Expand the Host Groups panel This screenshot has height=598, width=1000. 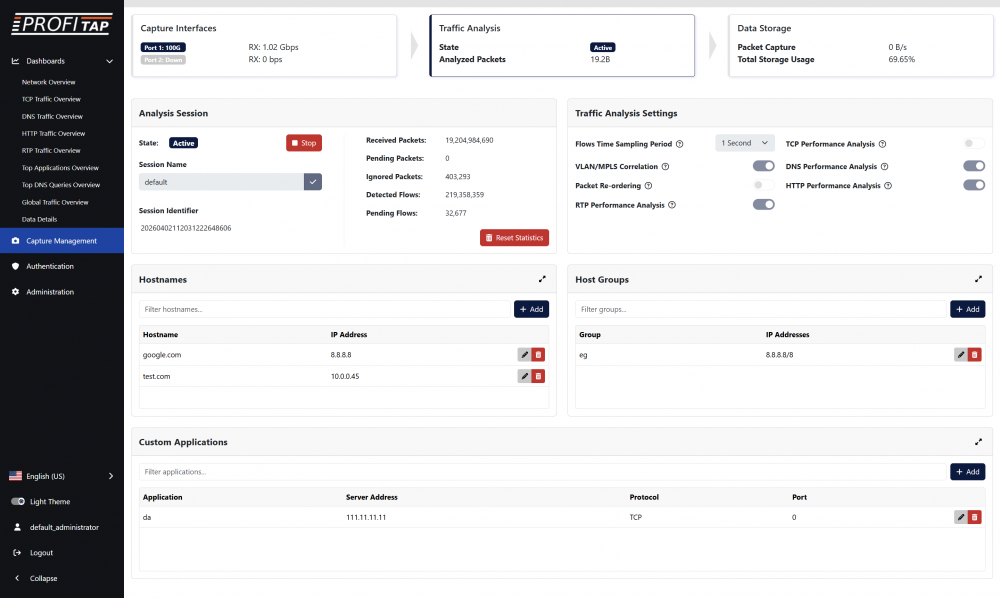pos(978,280)
